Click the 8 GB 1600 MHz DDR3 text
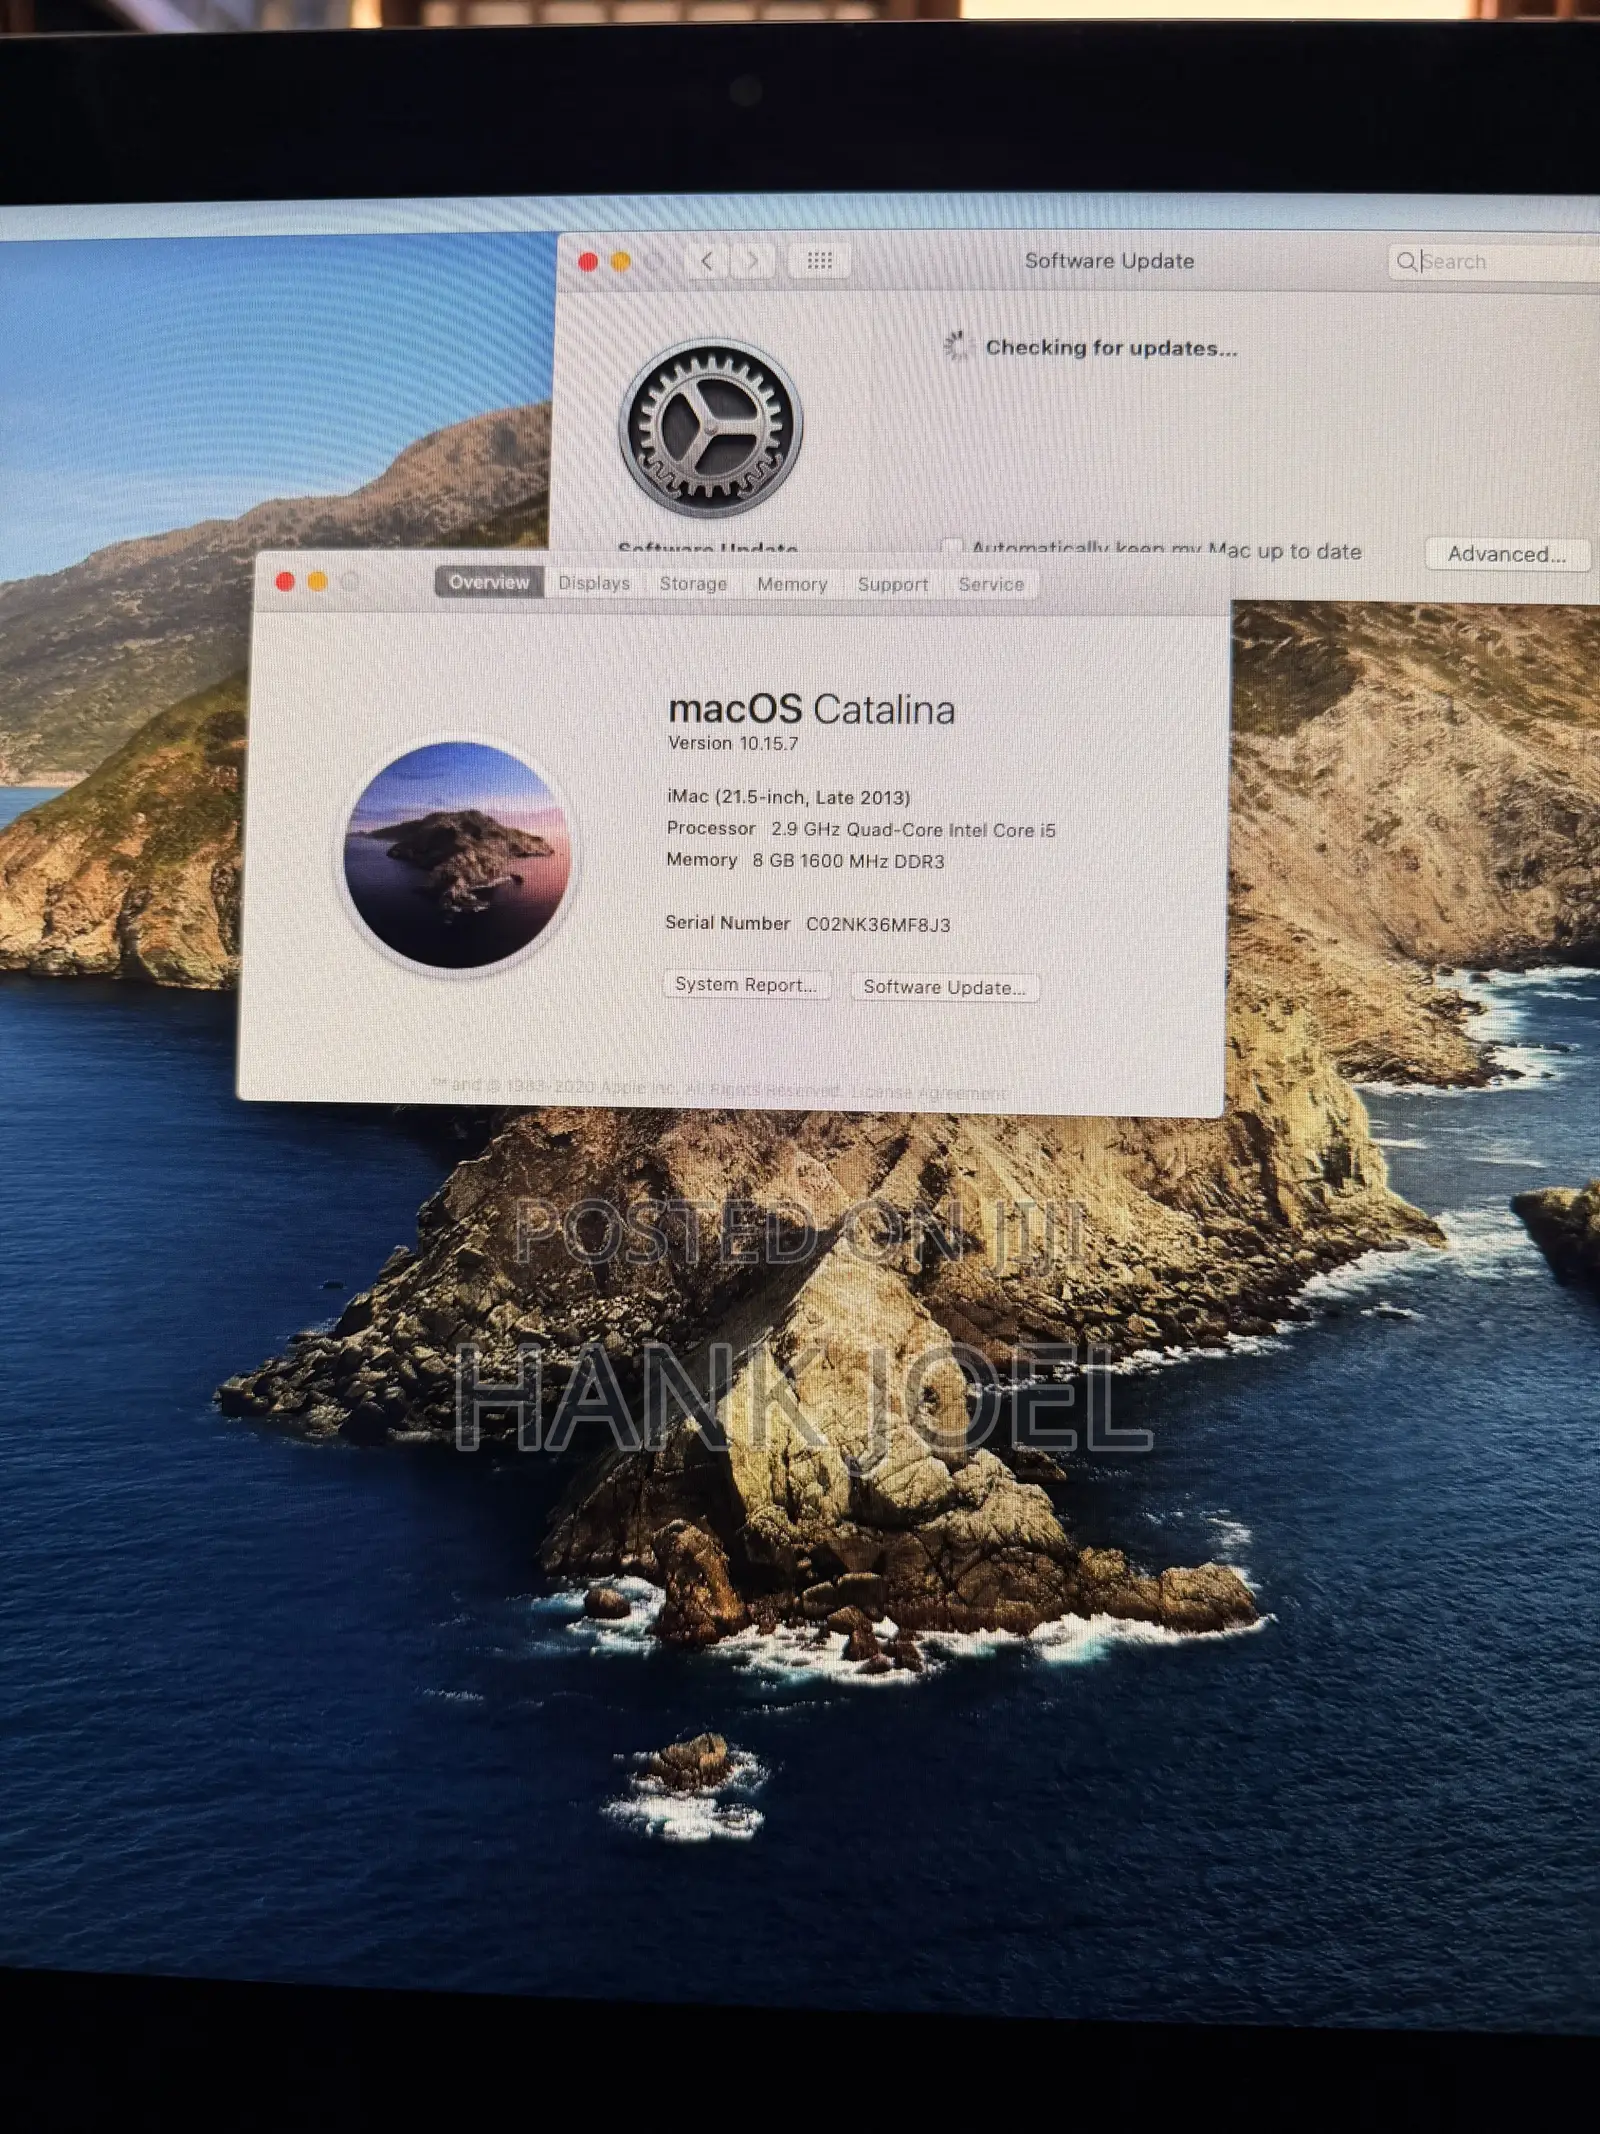The width and height of the screenshot is (1600, 2134). click(x=848, y=861)
